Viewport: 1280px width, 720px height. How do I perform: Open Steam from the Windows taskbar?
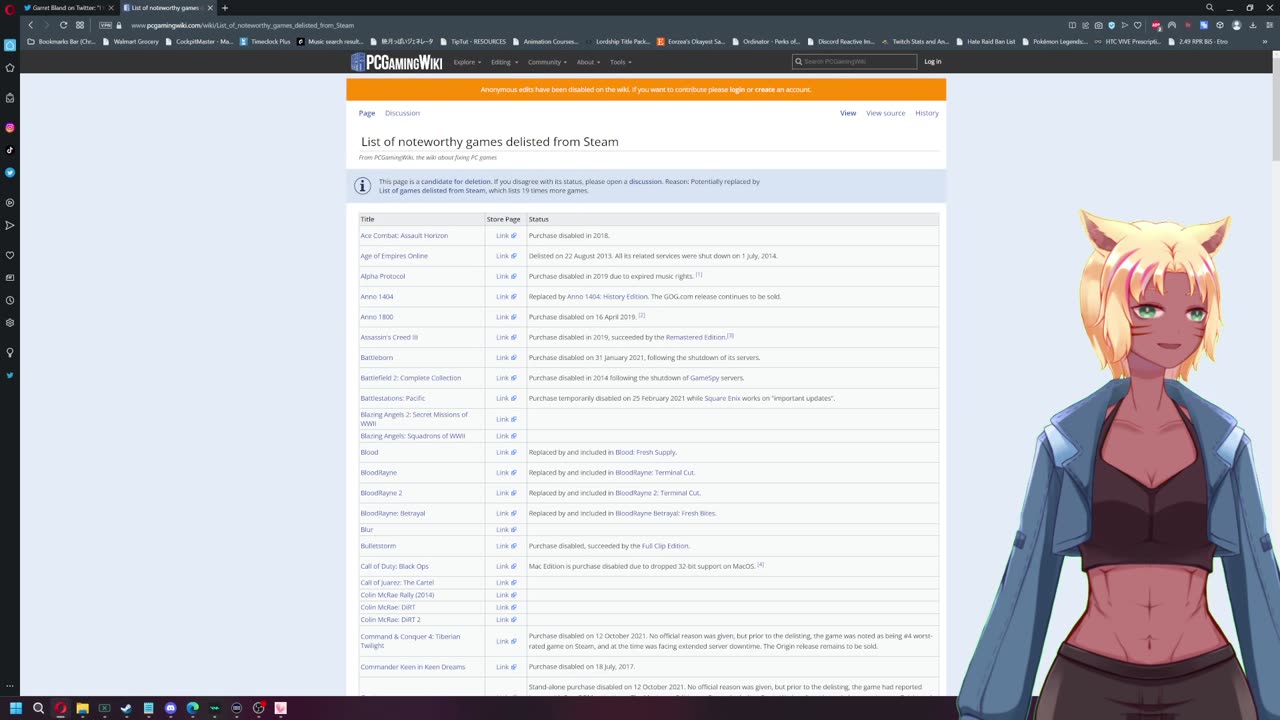click(x=126, y=708)
